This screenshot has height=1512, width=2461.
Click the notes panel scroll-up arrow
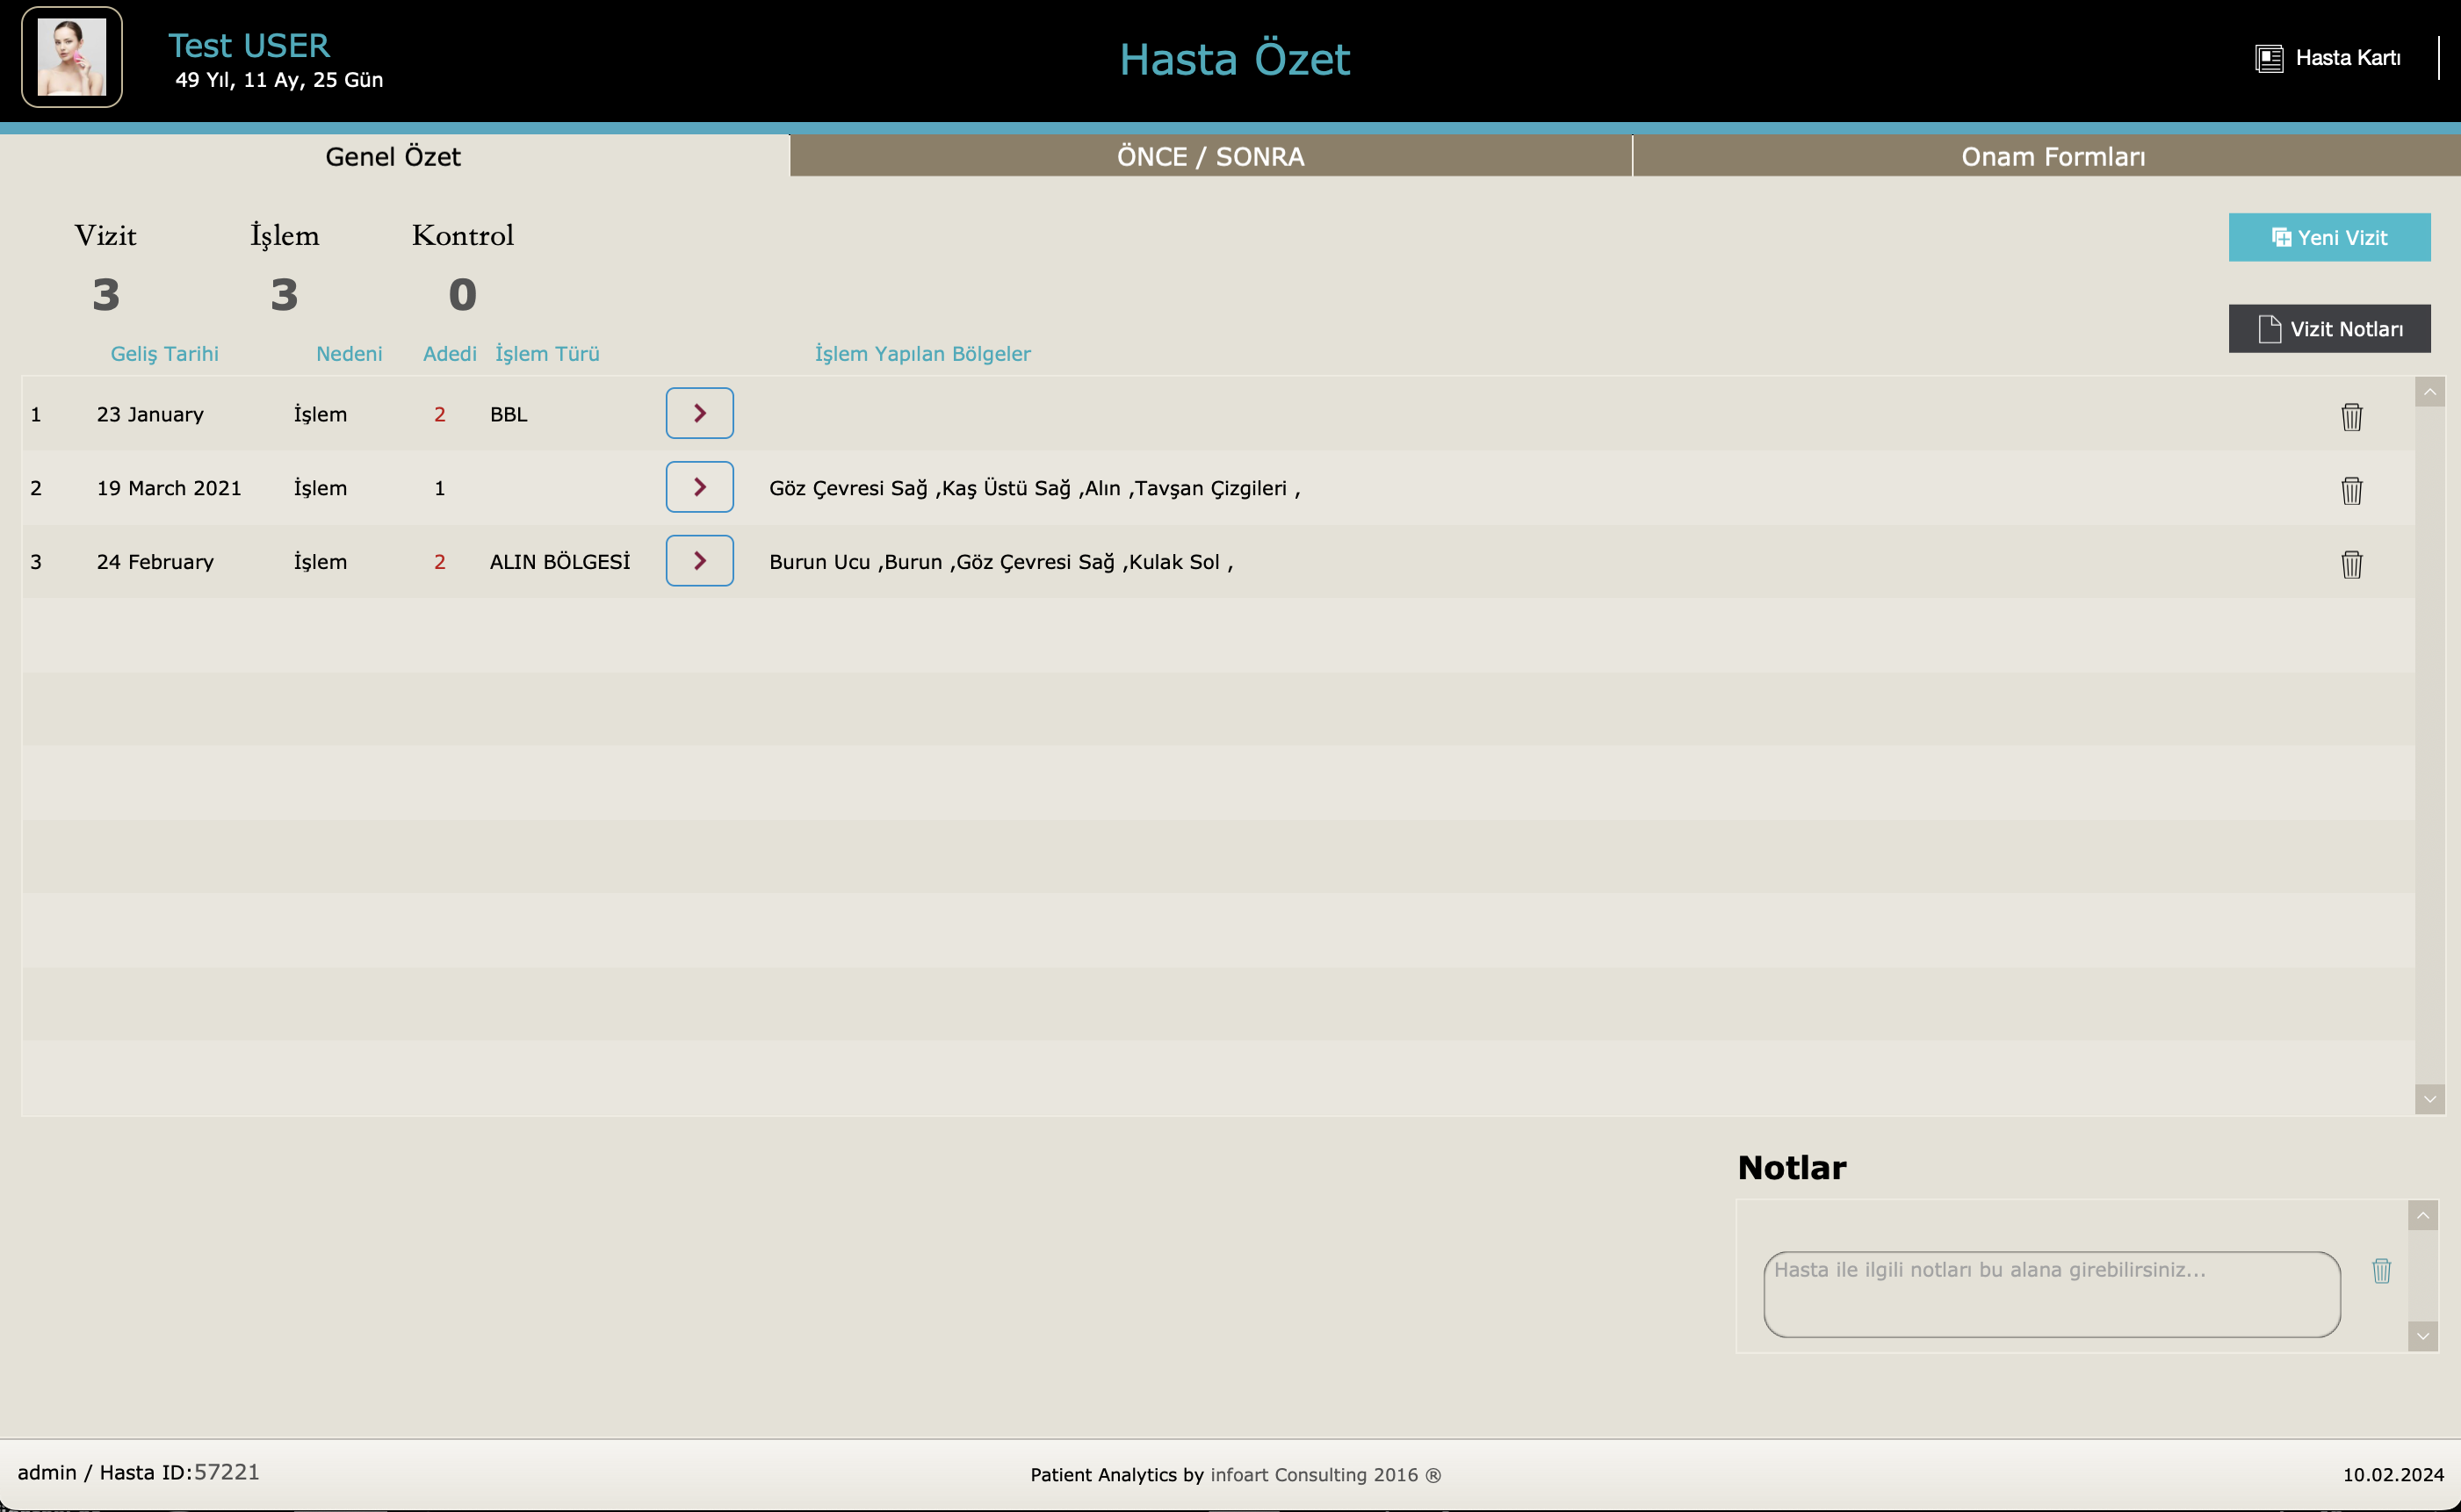tap(2422, 1215)
